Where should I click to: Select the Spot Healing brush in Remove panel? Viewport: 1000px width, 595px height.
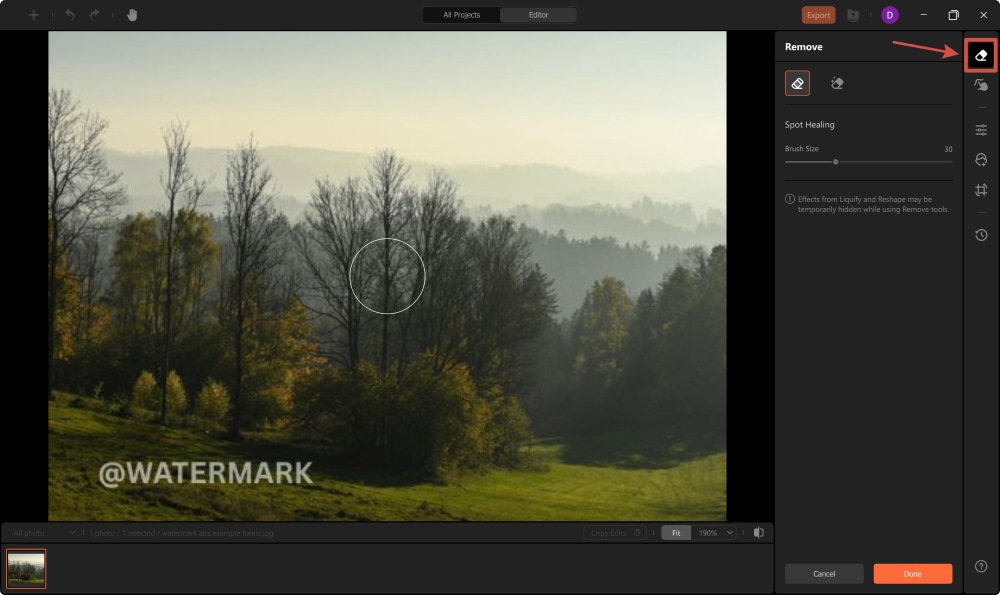(797, 83)
